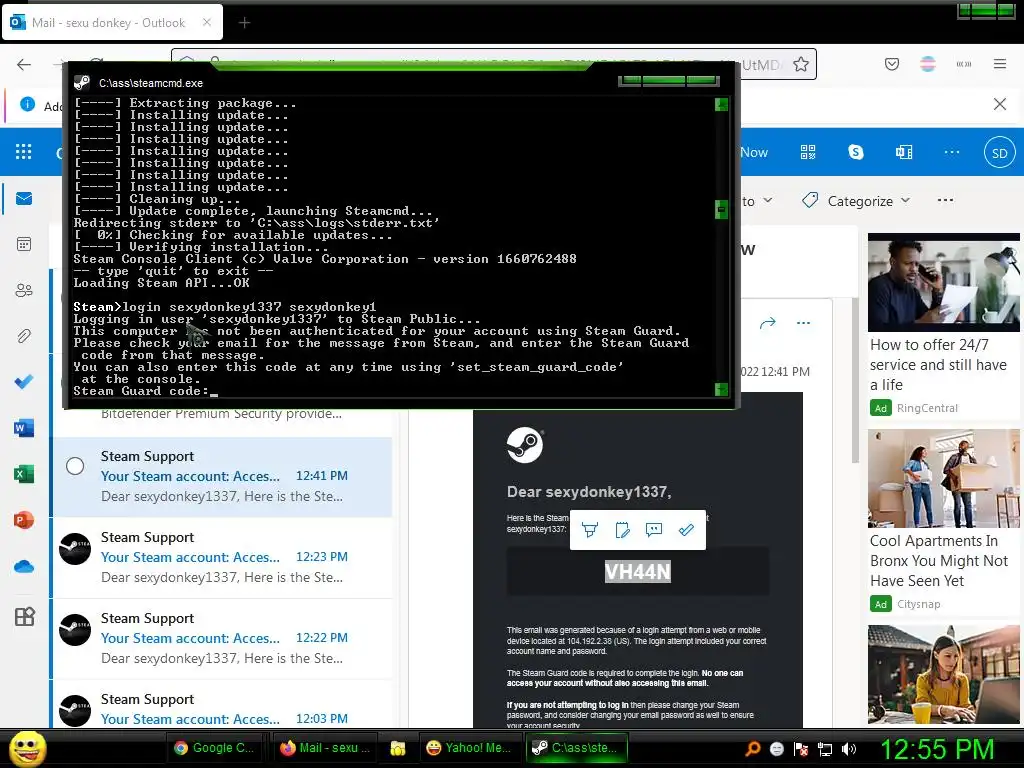Switch to Yahoo! Messenger taskbar item
The width and height of the screenshot is (1024, 768).
468,748
